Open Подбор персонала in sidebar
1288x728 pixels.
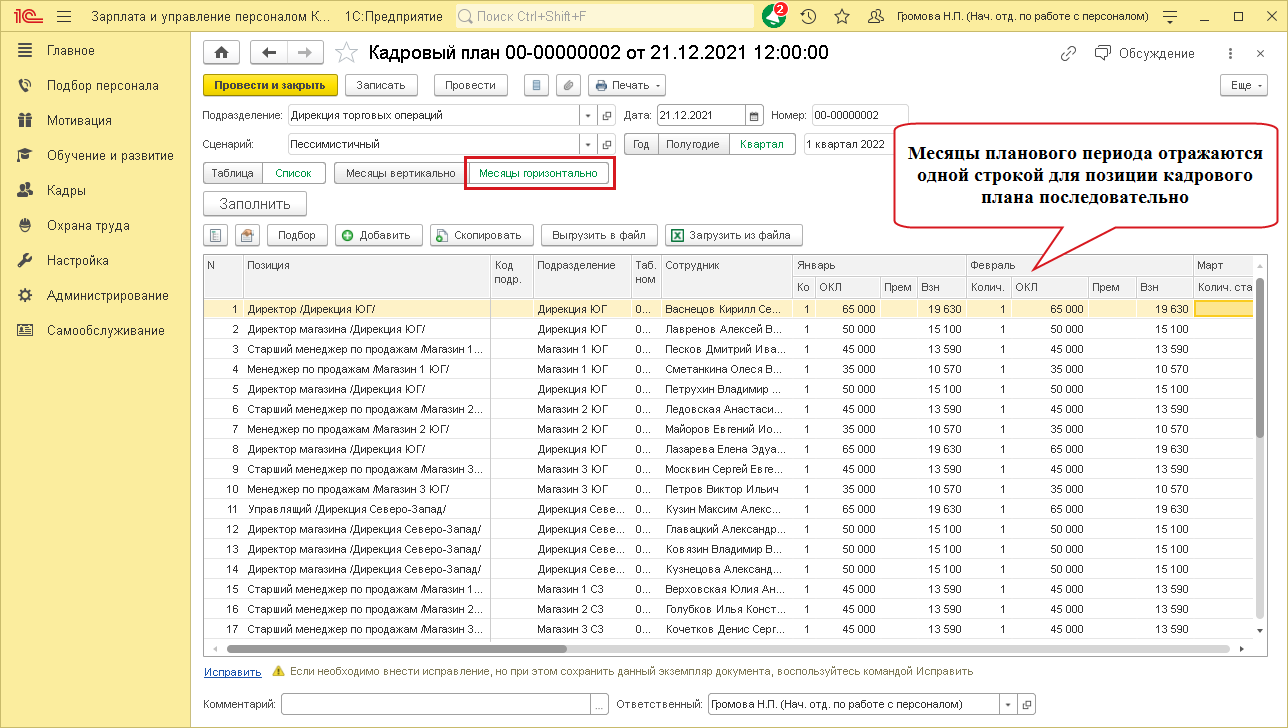tap(102, 85)
